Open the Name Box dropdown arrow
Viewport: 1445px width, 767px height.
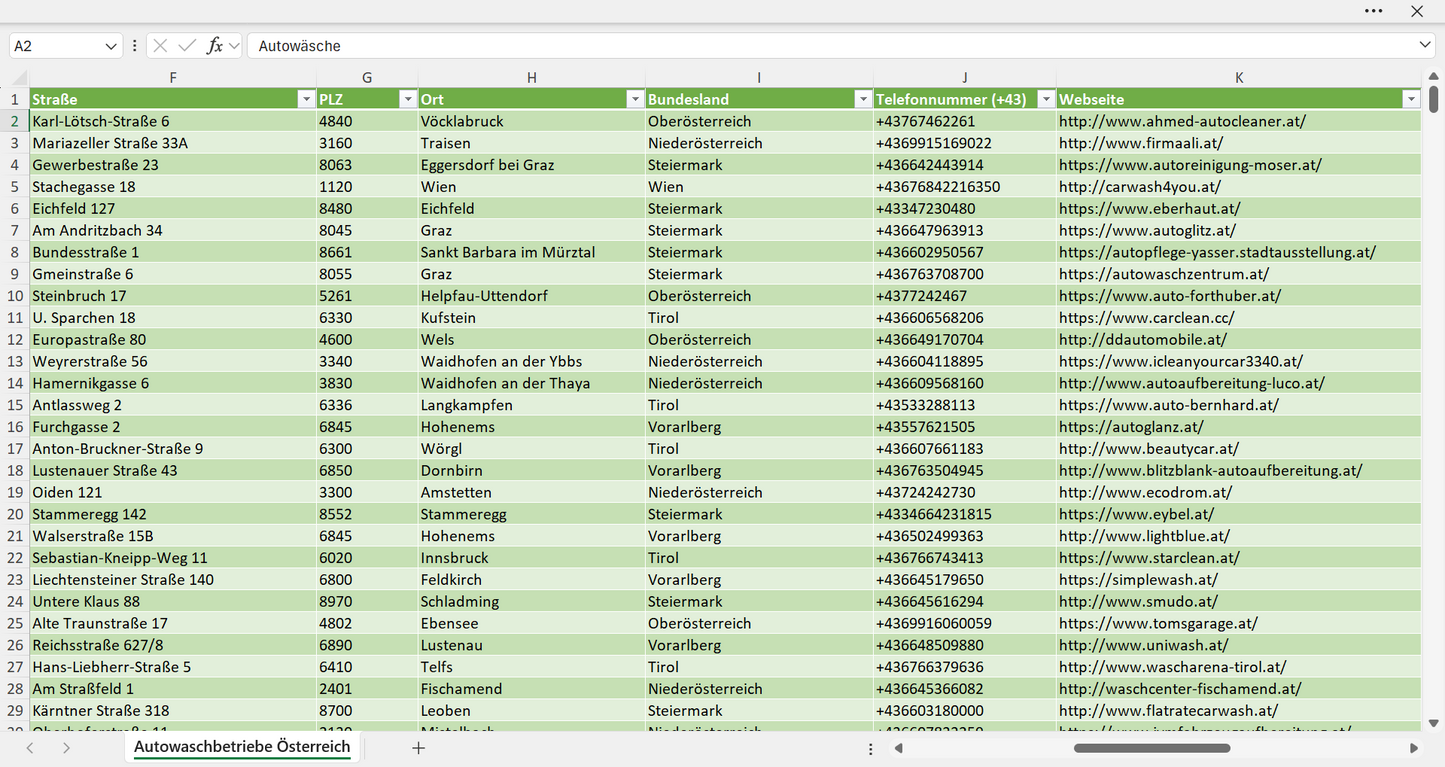(110, 46)
